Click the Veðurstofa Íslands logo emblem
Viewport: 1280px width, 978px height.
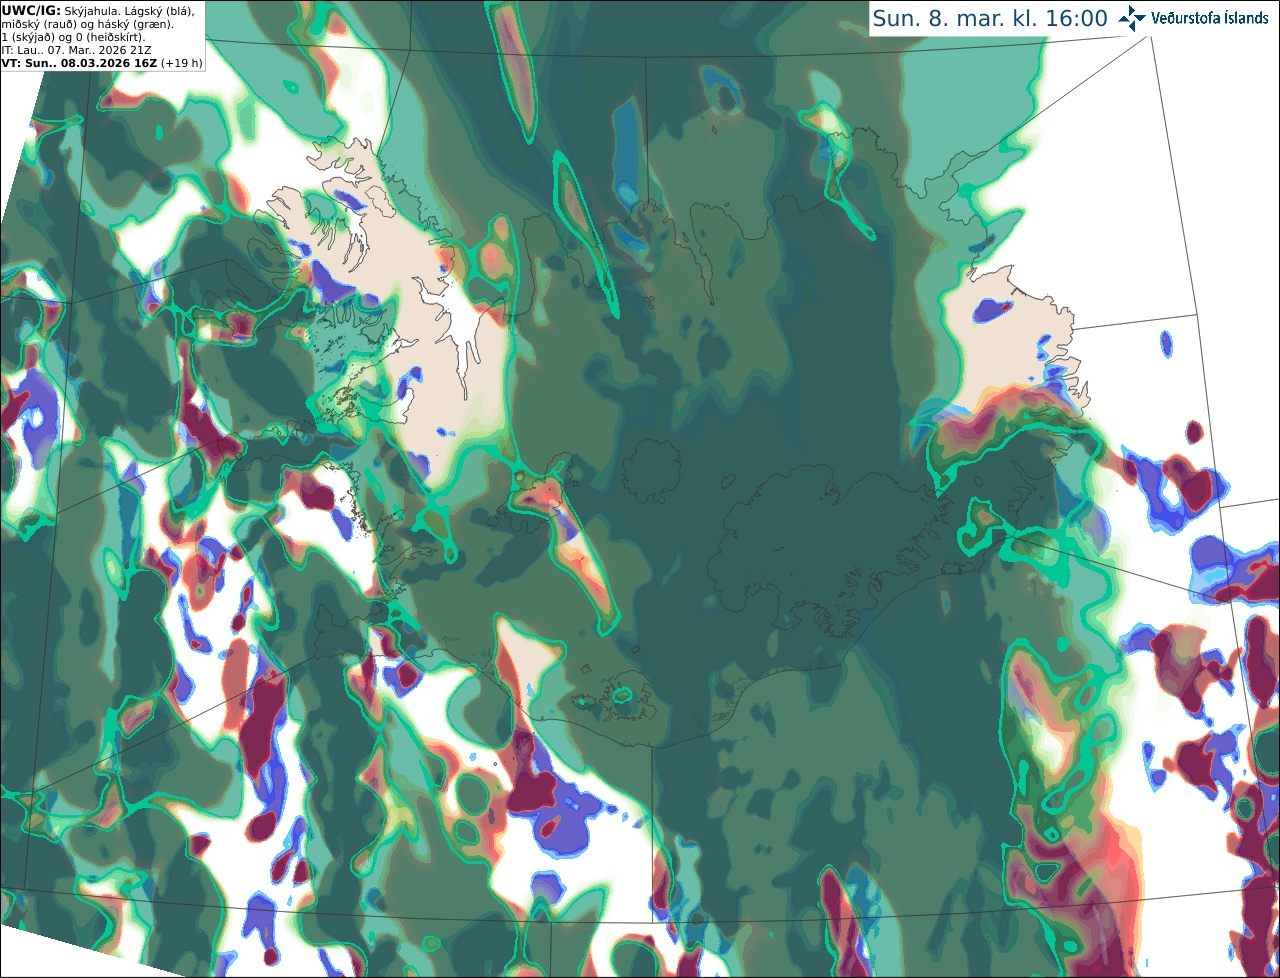coord(1132,18)
